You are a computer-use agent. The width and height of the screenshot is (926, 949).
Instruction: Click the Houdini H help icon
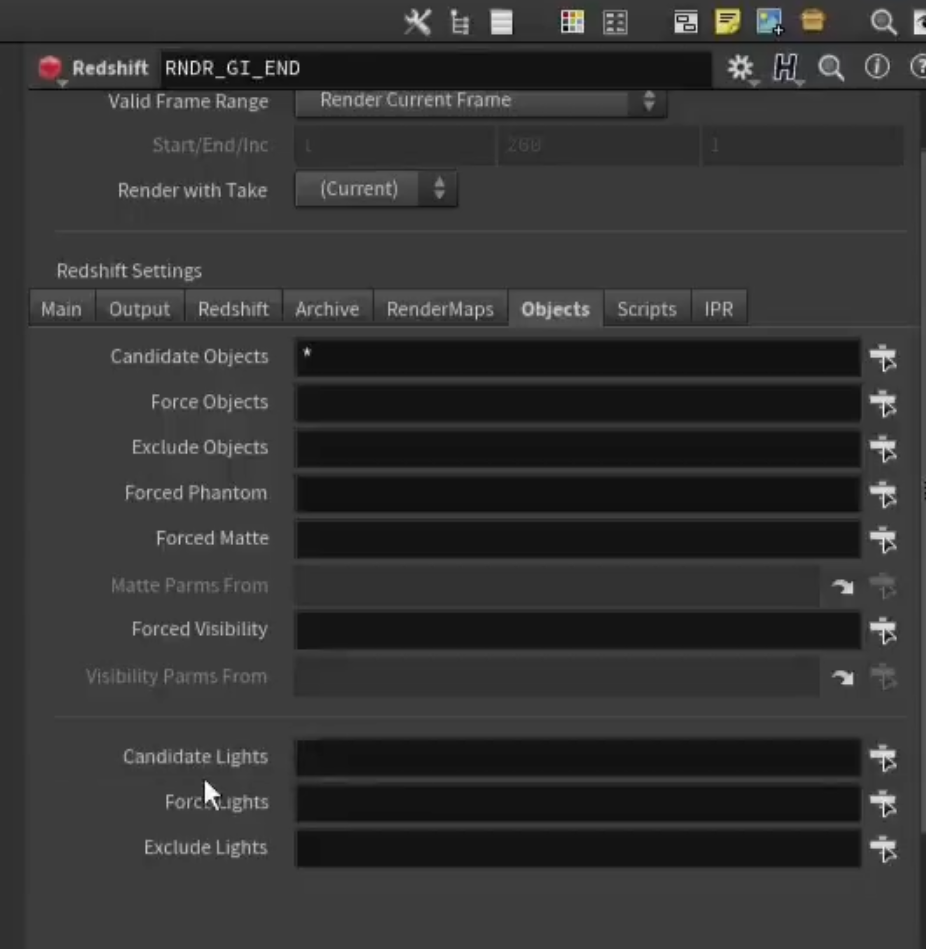786,68
